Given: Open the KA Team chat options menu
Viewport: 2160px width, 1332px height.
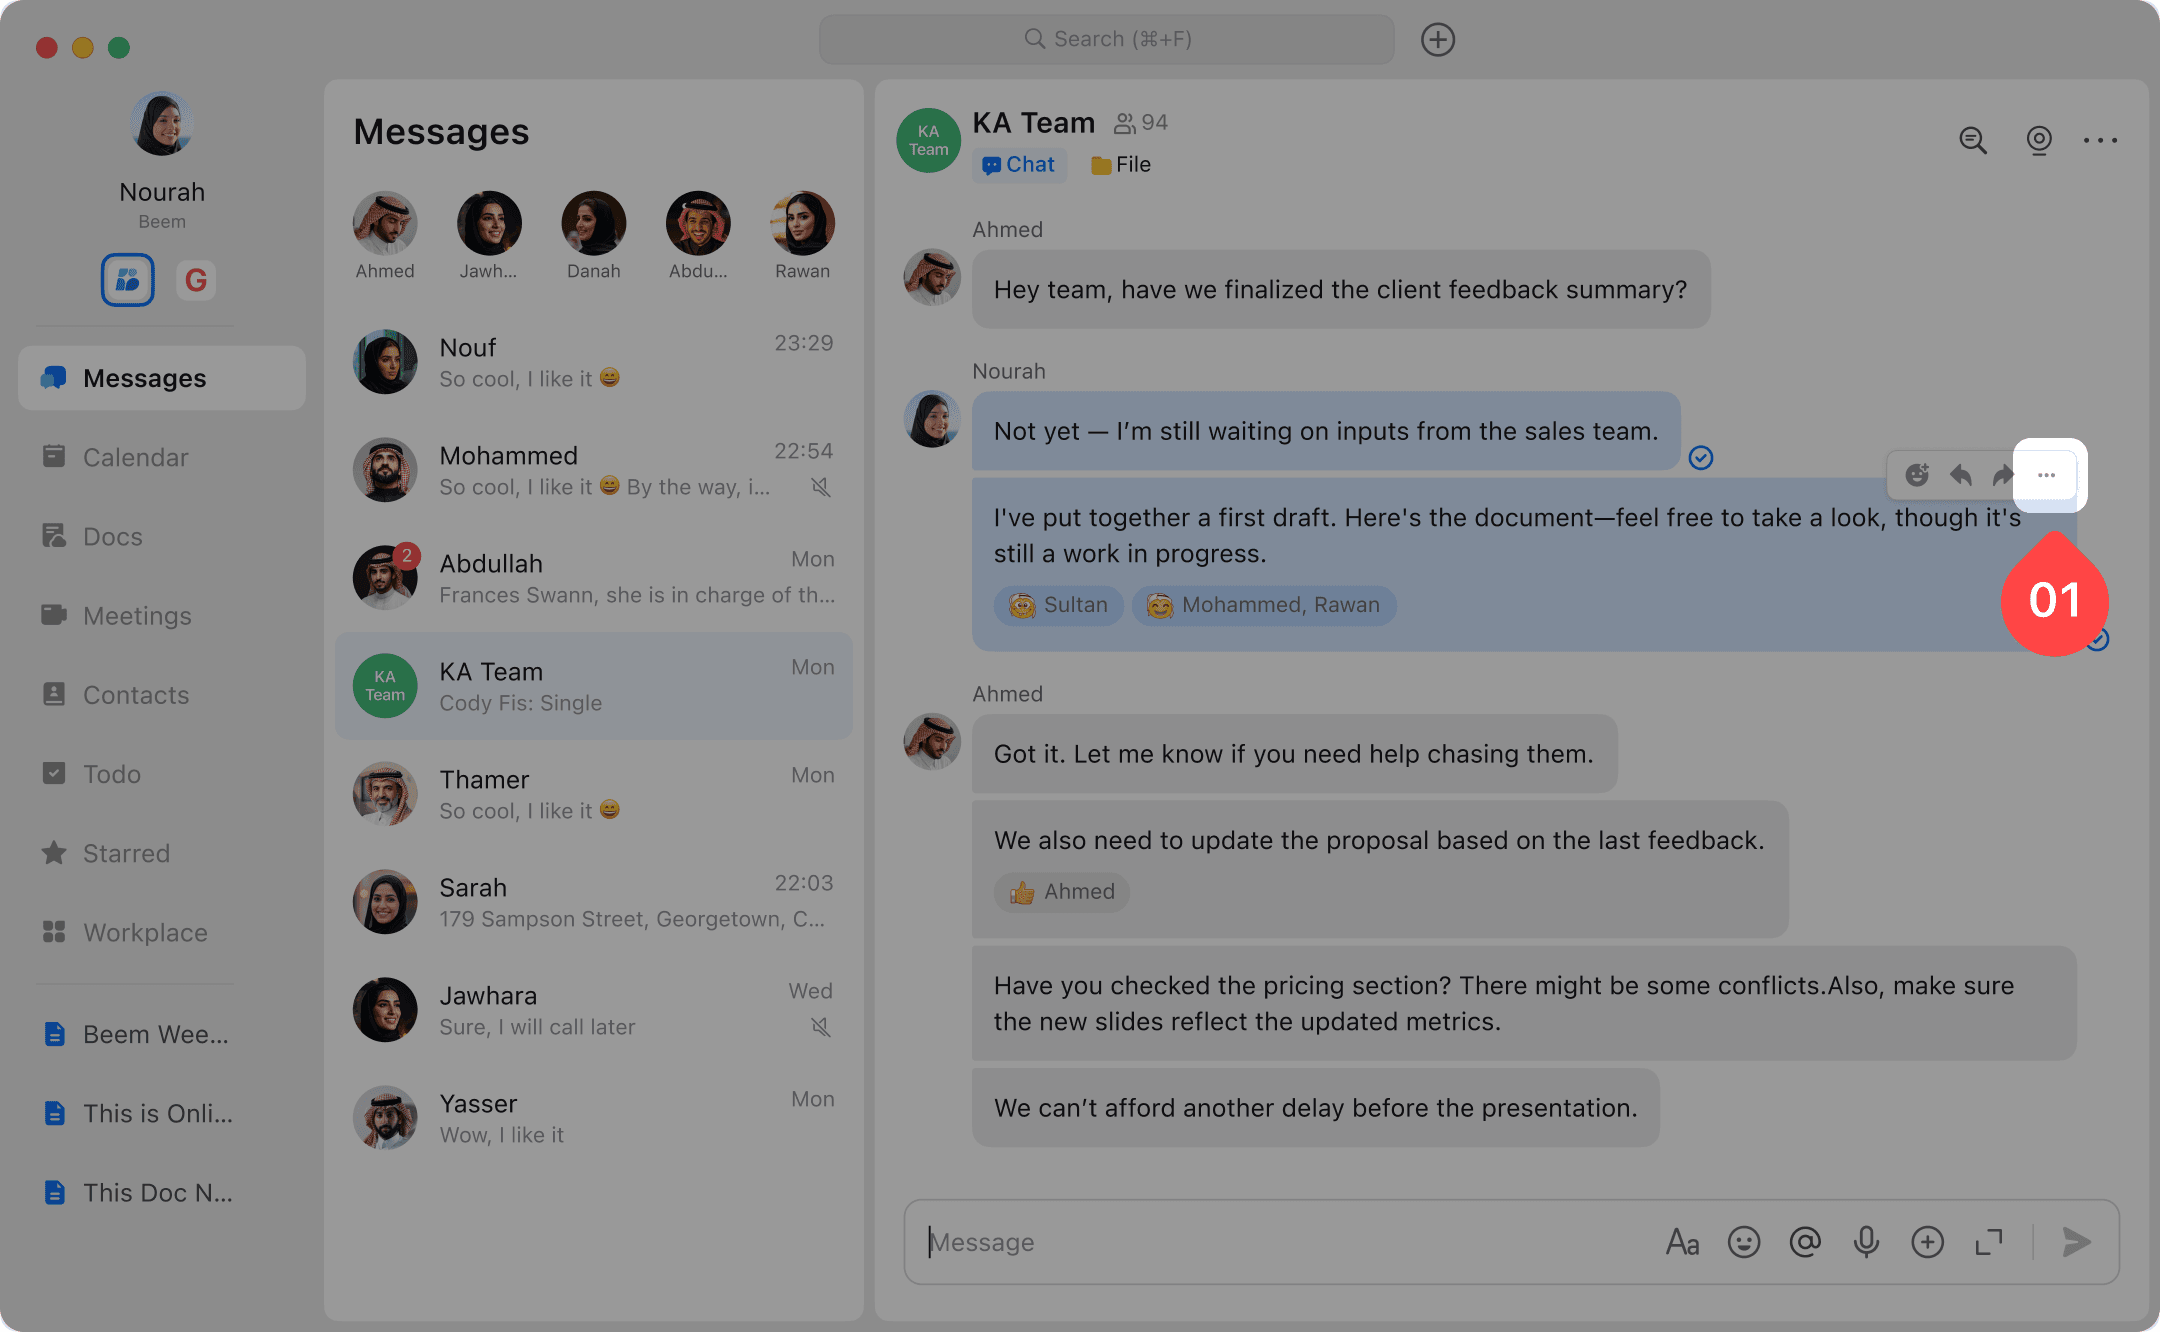Looking at the screenshot, I should [2100, 141].
